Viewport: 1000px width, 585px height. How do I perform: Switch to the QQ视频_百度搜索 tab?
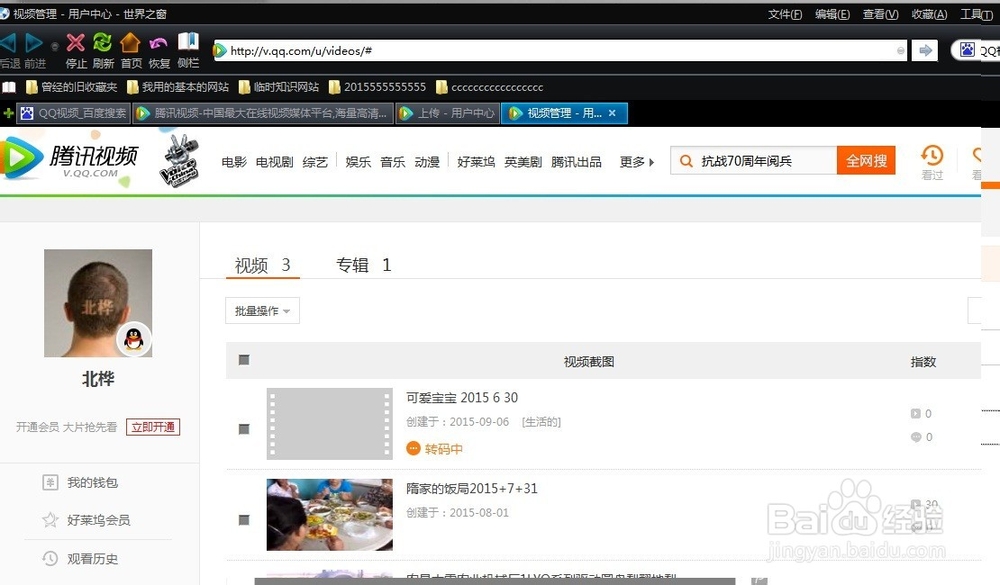click(x=73, y=113)
